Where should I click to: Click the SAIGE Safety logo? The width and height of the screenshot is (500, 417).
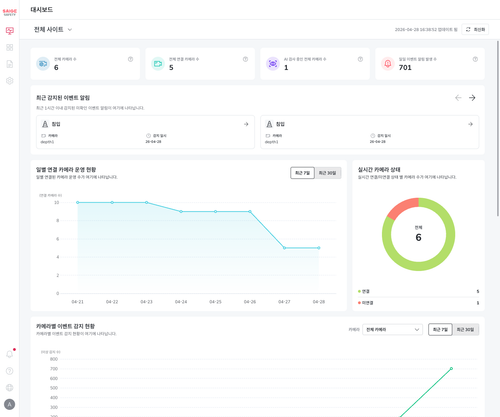tap(9, 12)
